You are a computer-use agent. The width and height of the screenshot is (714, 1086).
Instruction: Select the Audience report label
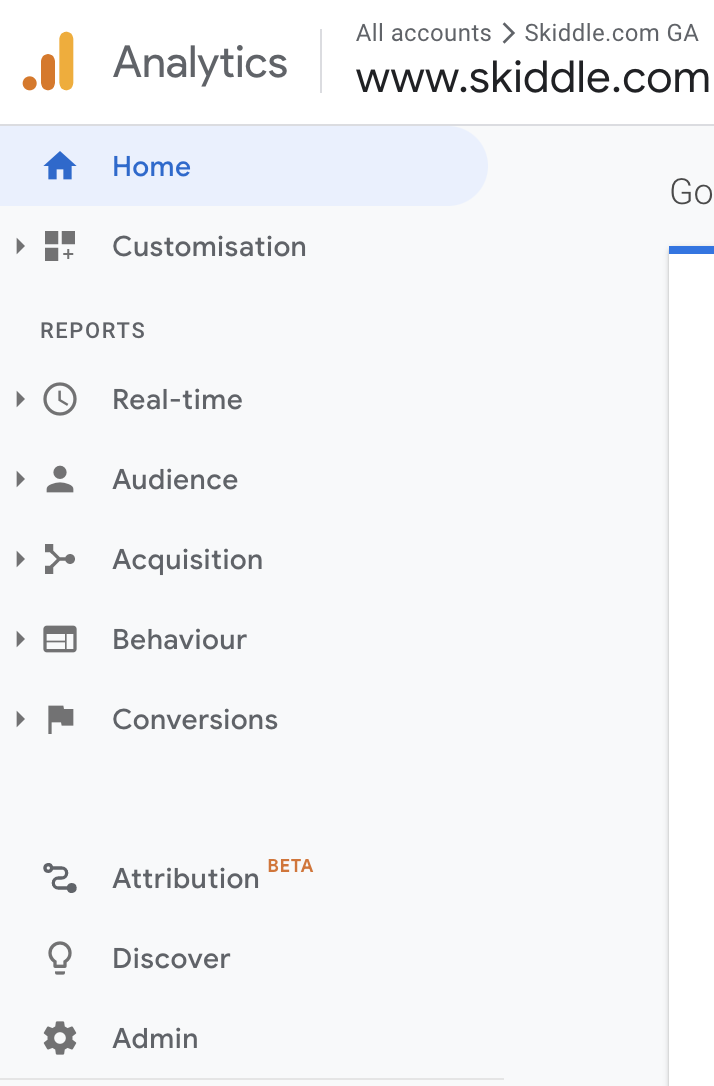[175, 479]
